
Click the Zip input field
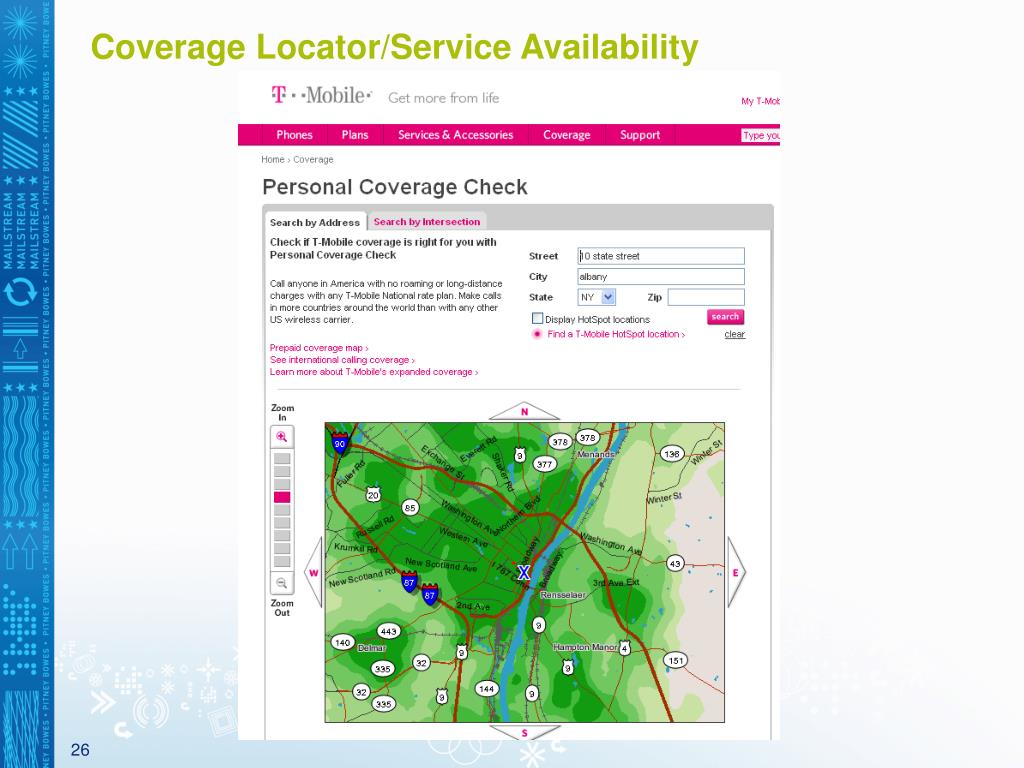[706, 297]
